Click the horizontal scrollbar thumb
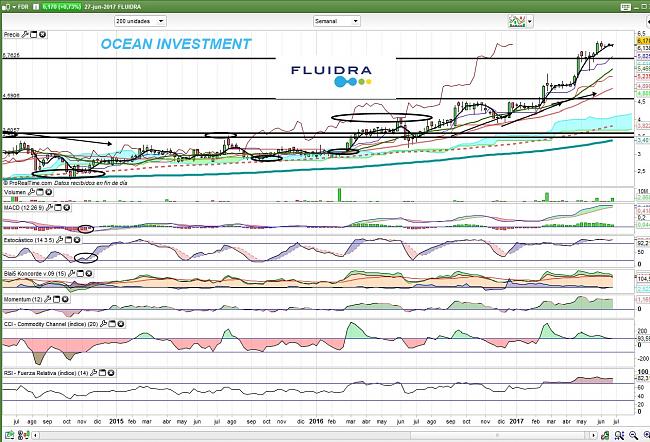Viewport: 650px width, 442px height. click(x=497, y=435)
